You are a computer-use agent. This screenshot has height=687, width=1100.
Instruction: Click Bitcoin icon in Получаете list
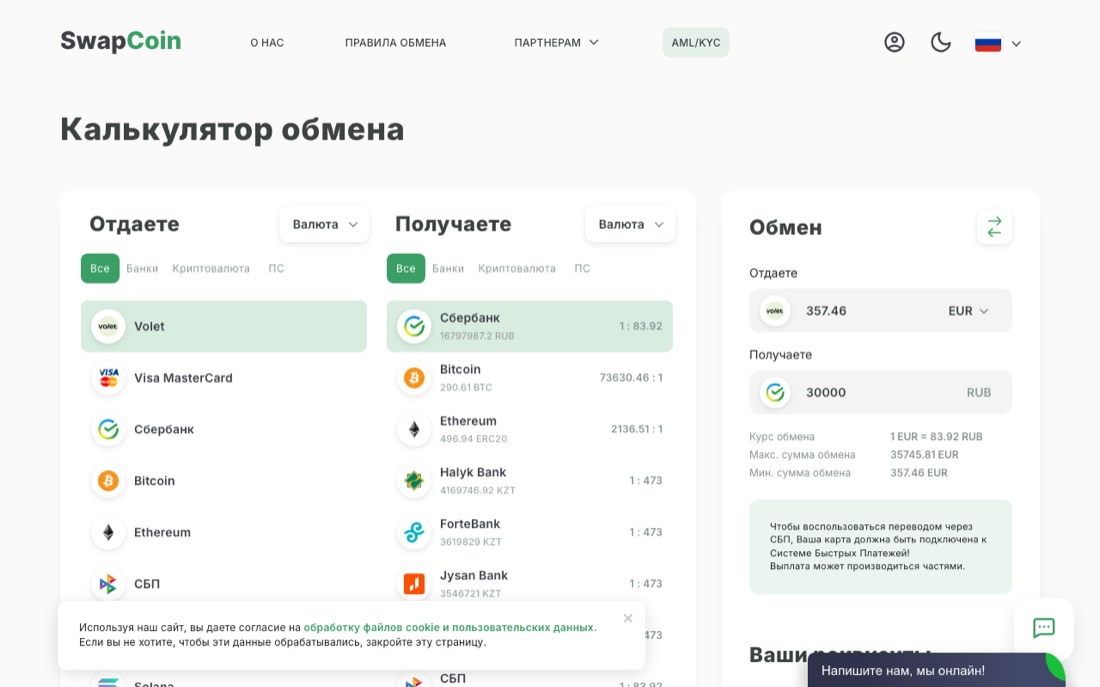pyautogui.click(x=414, y=378)
